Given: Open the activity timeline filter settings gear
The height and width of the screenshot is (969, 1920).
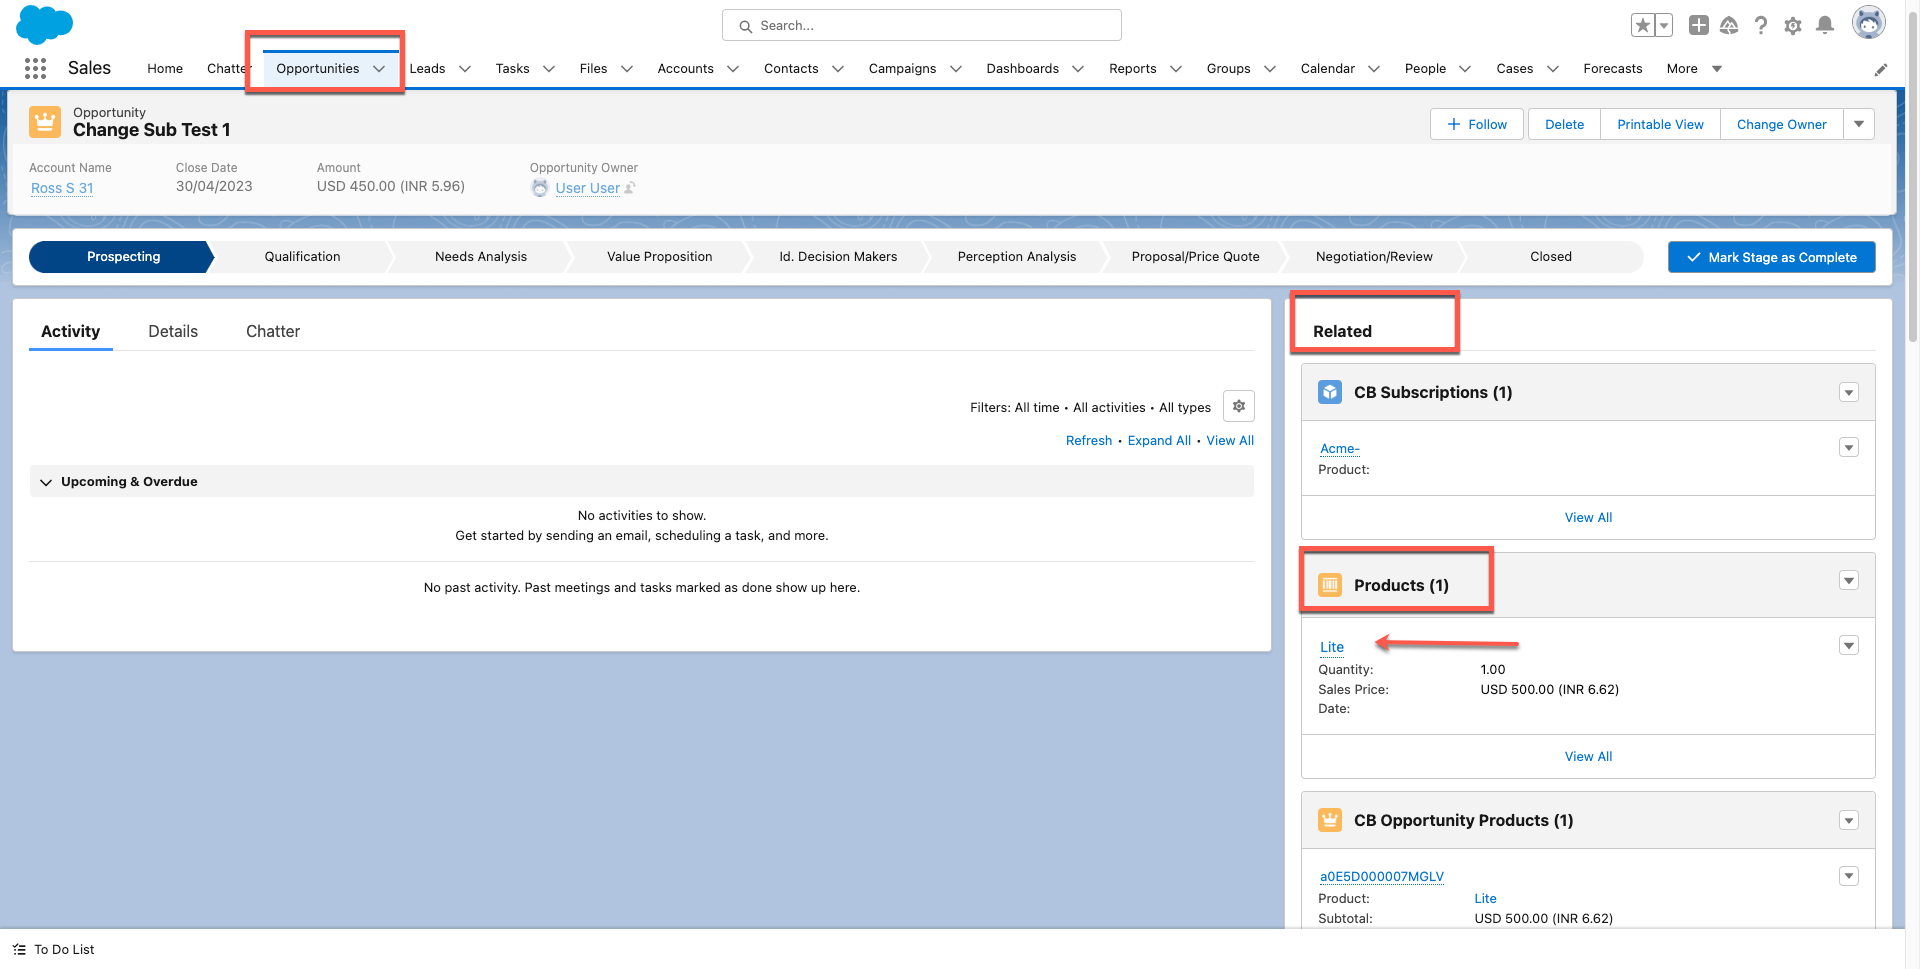Looking at the screenshot, I should click(x=1239, y=406).
